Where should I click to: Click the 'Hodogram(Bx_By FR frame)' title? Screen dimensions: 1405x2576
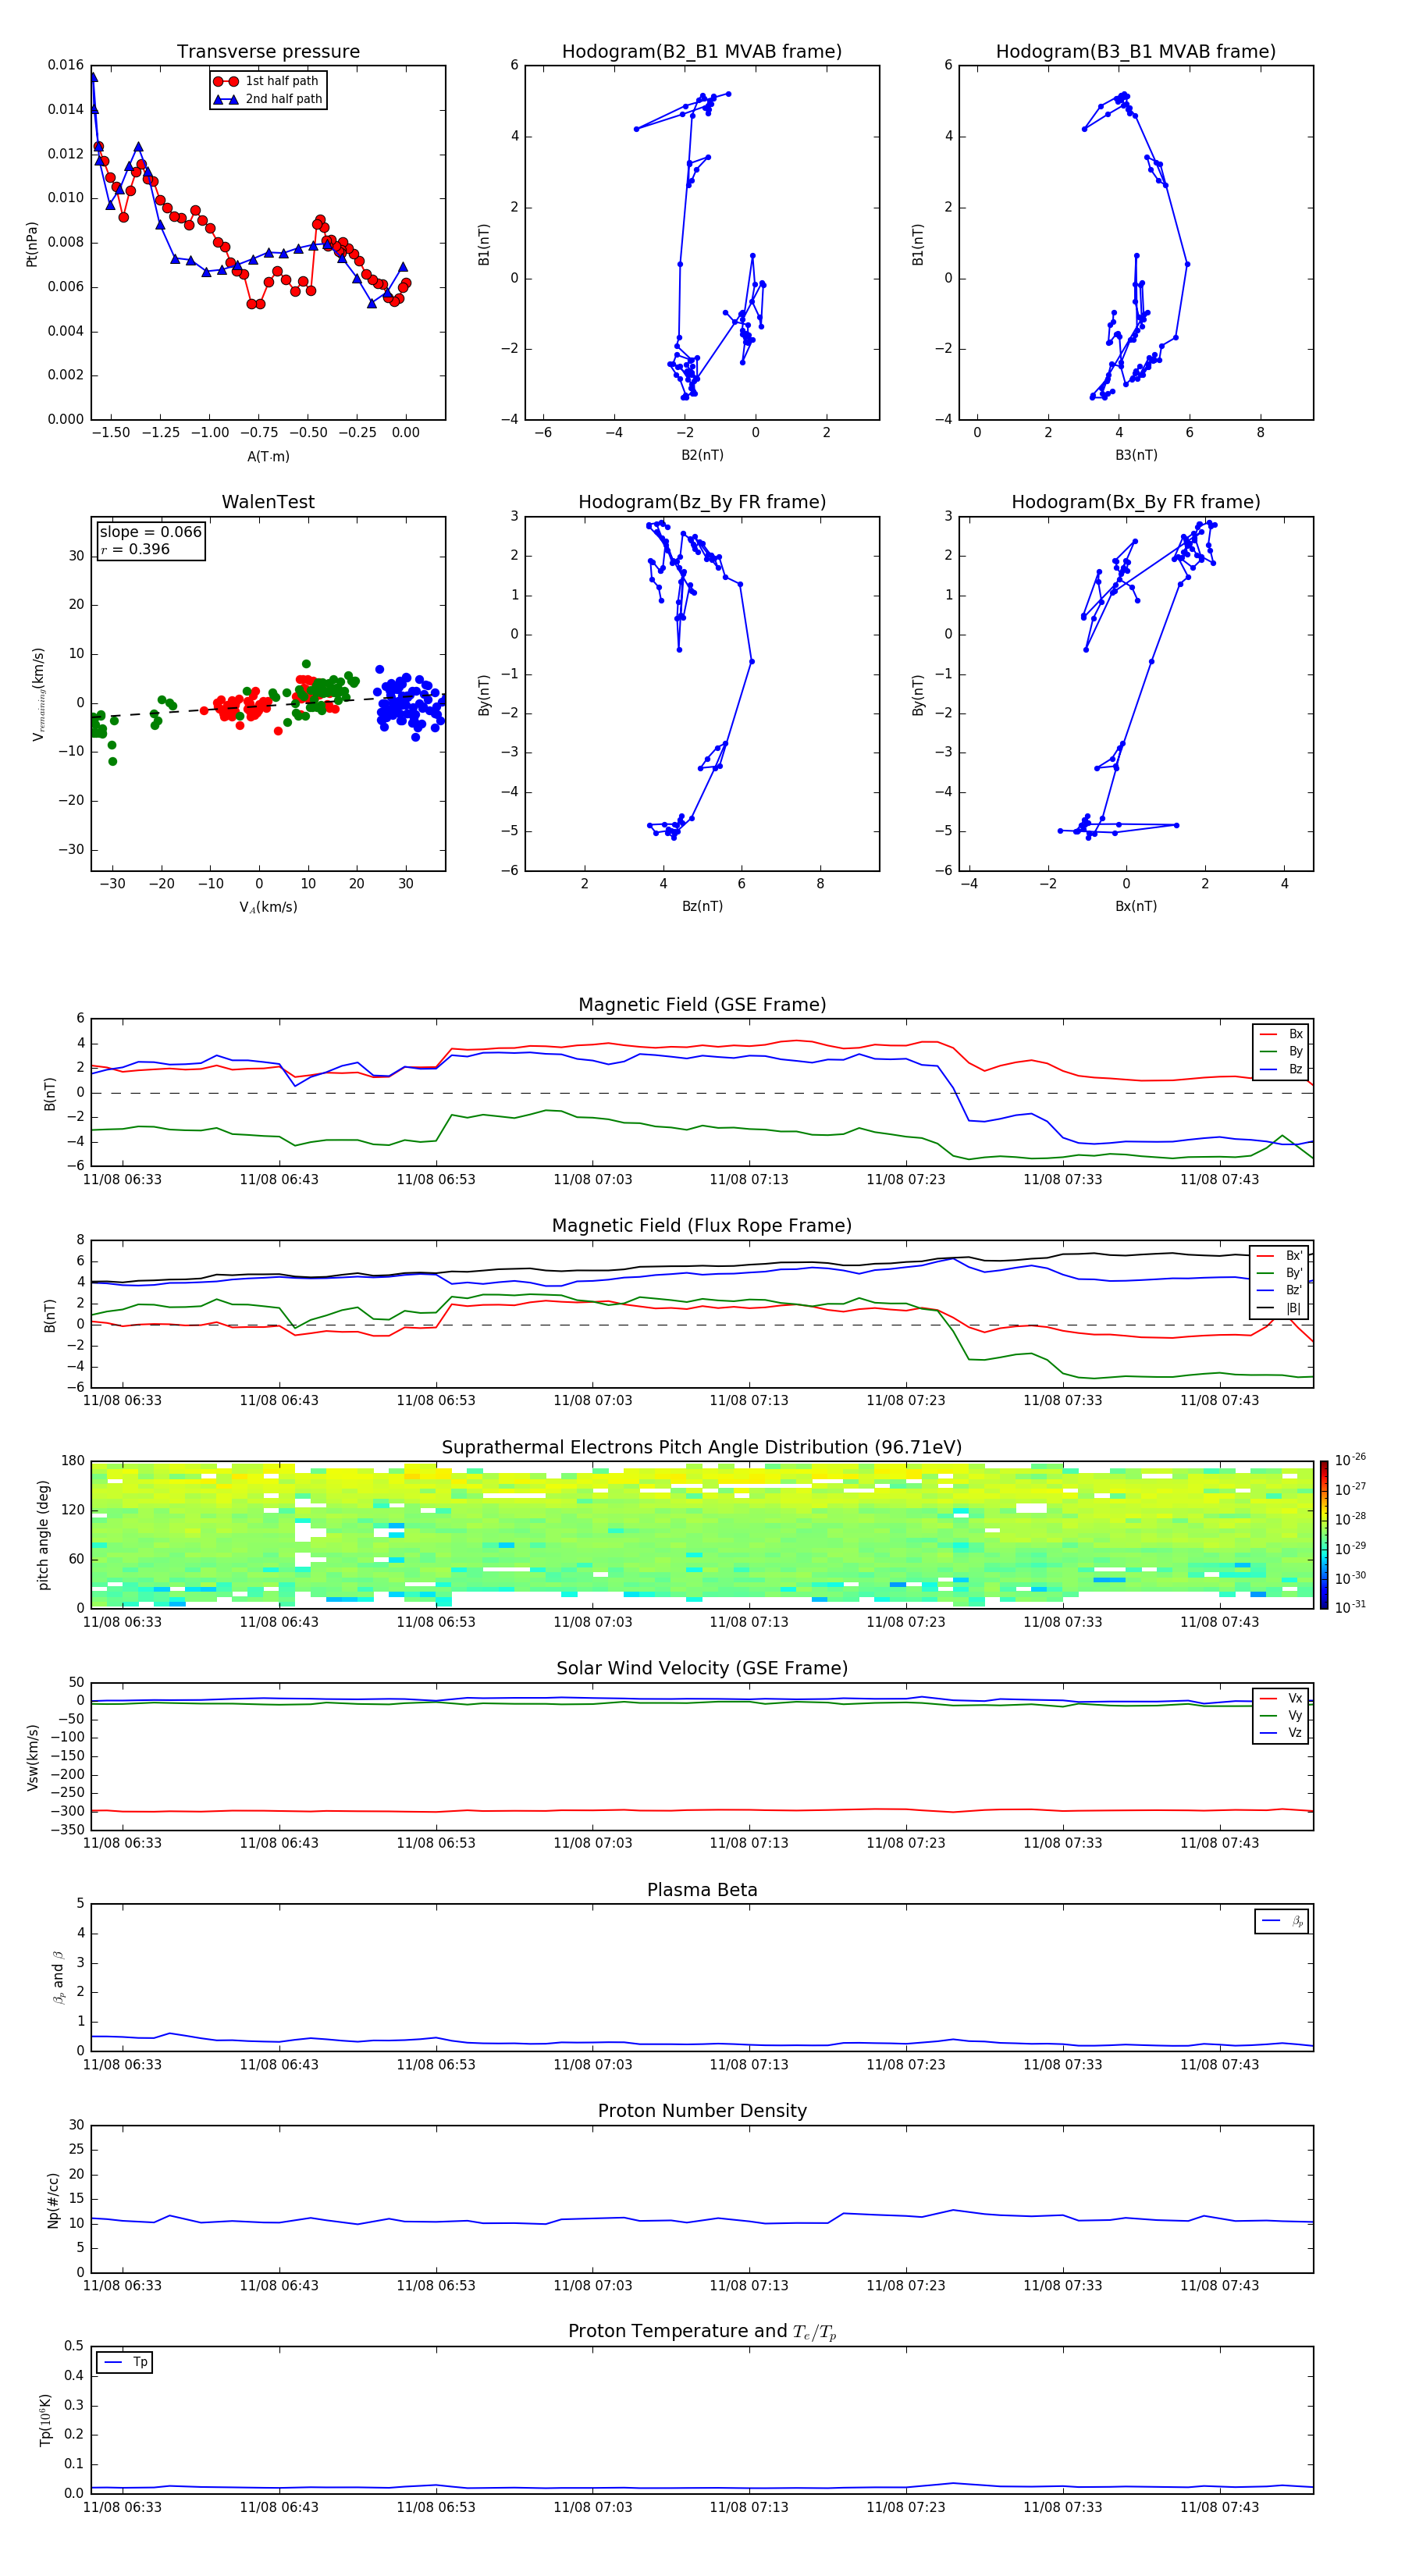1136,502
